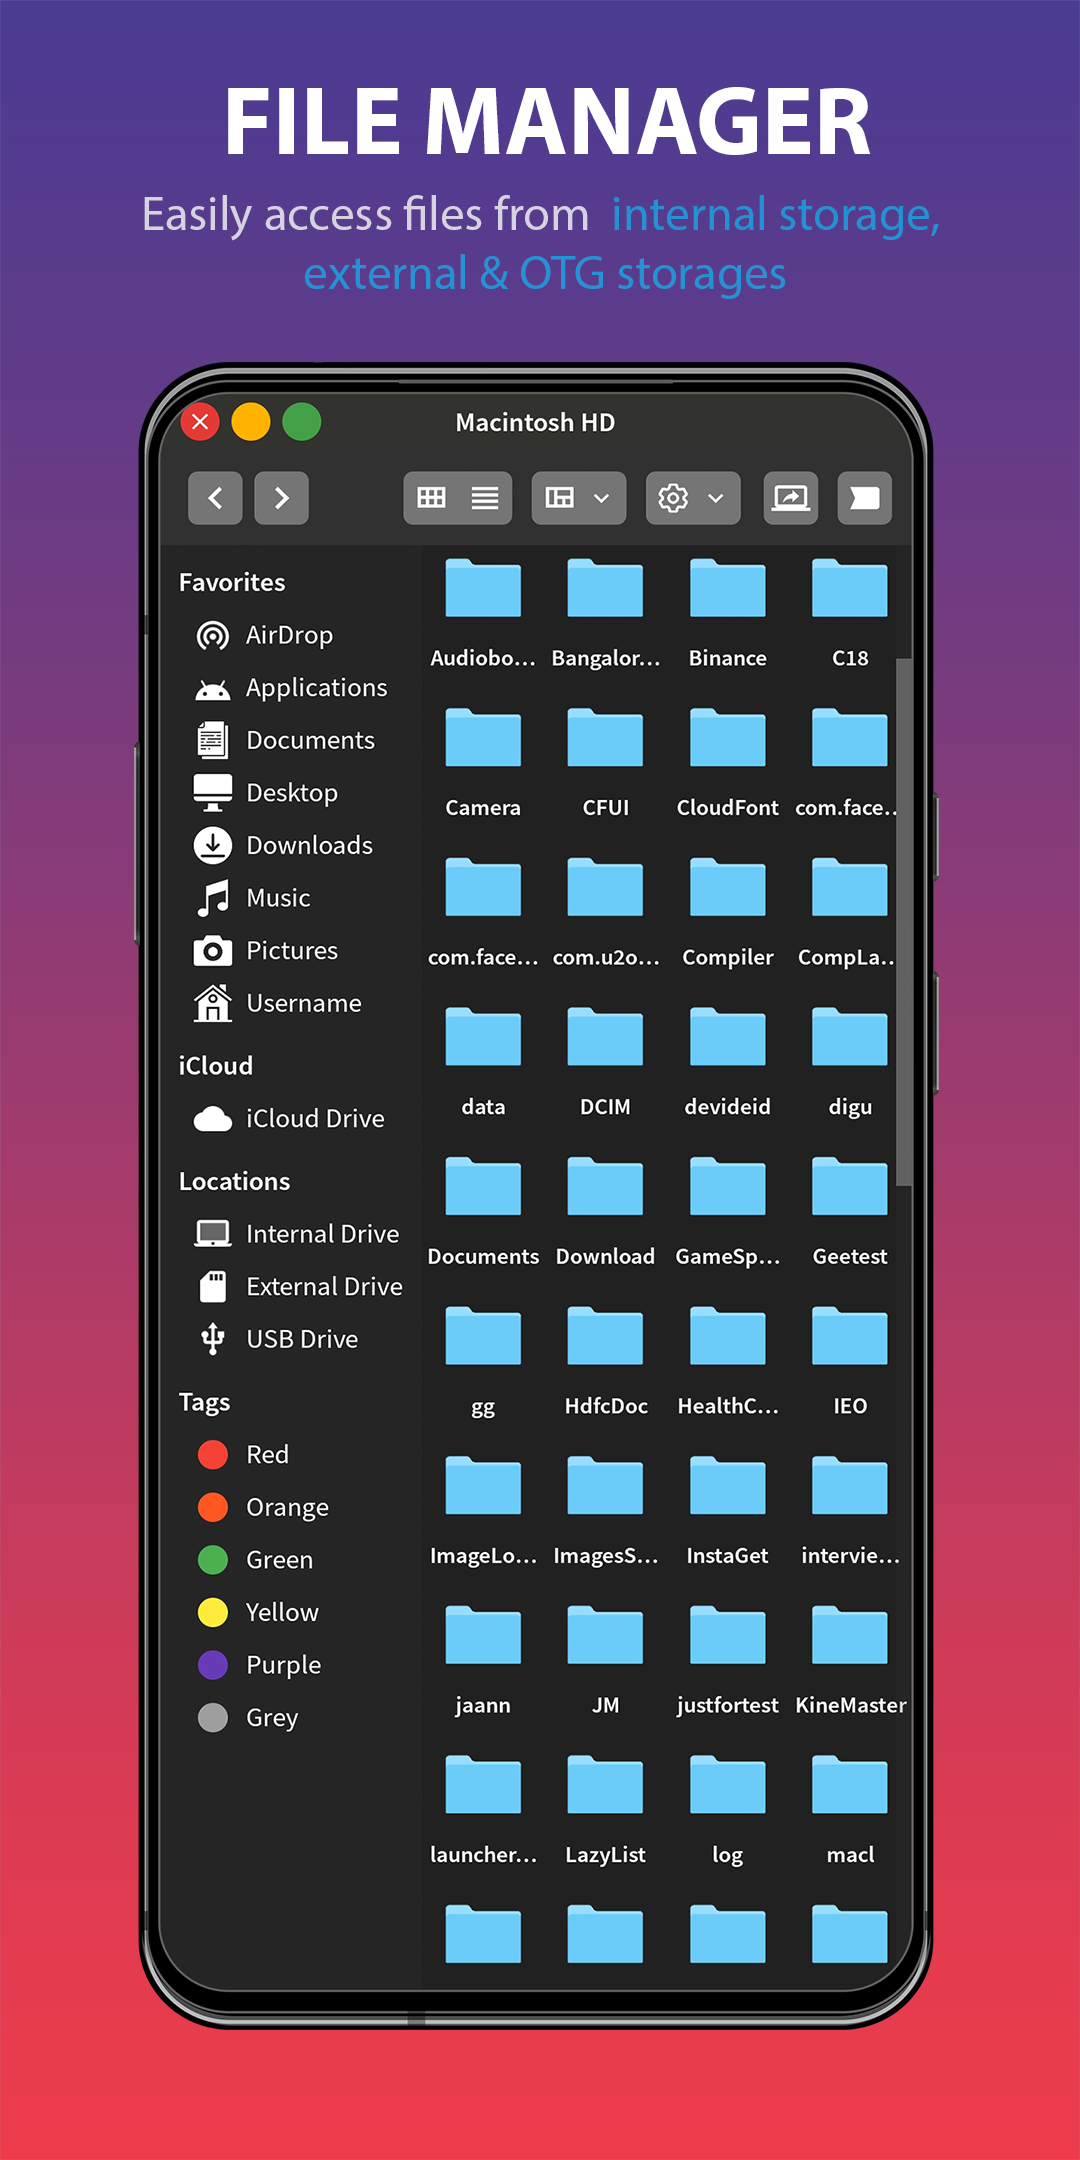Open the CFUI folder
Image resolution: width=1080 pixels, height=2160 pixels.
tap(605, 762)
